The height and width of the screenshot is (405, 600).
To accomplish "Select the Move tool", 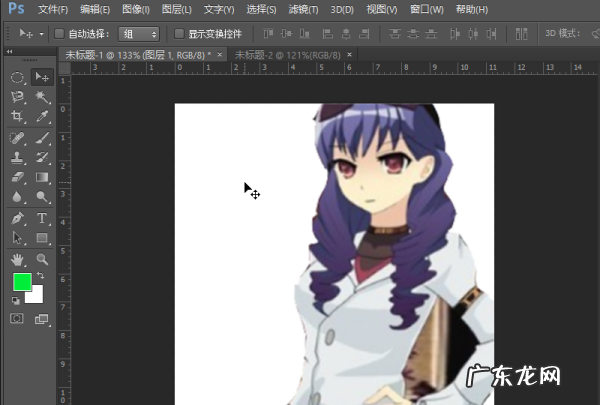I will 42,76.
